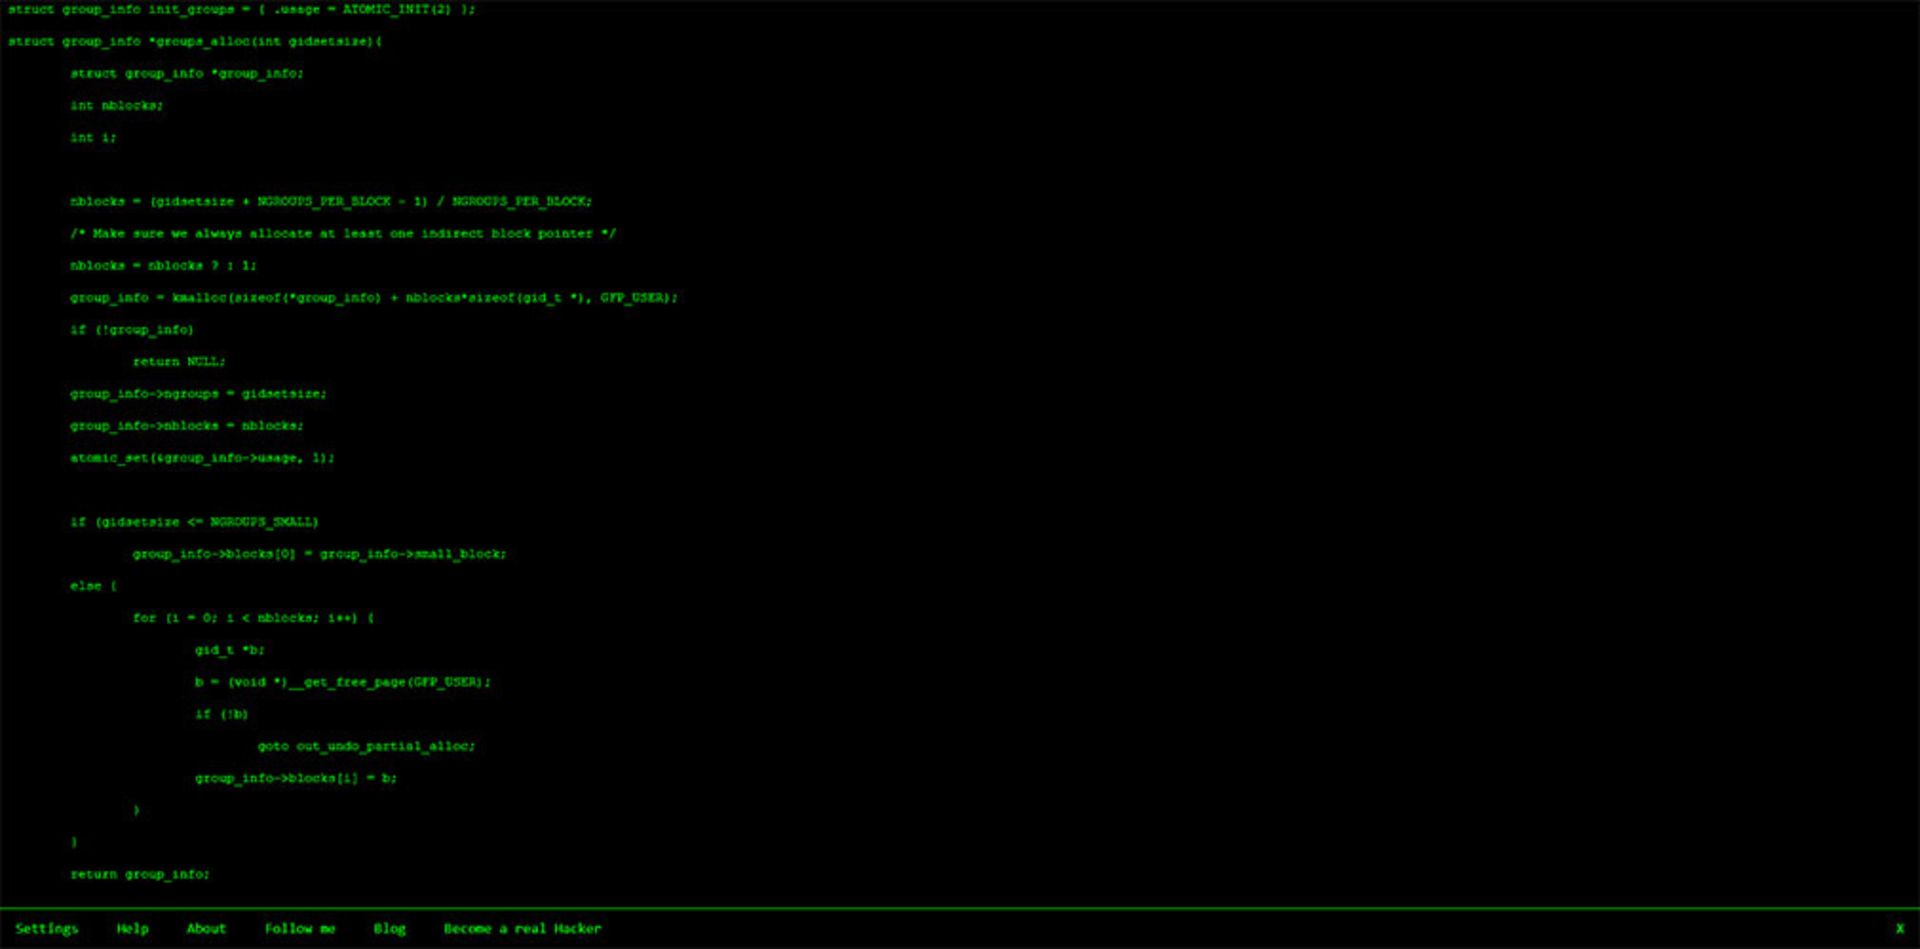Click the 'if (gidsetsize <= NGROUPS_SMALL)' line
The width and height of the screenshot is (1920, 949).
coord(194,521)
